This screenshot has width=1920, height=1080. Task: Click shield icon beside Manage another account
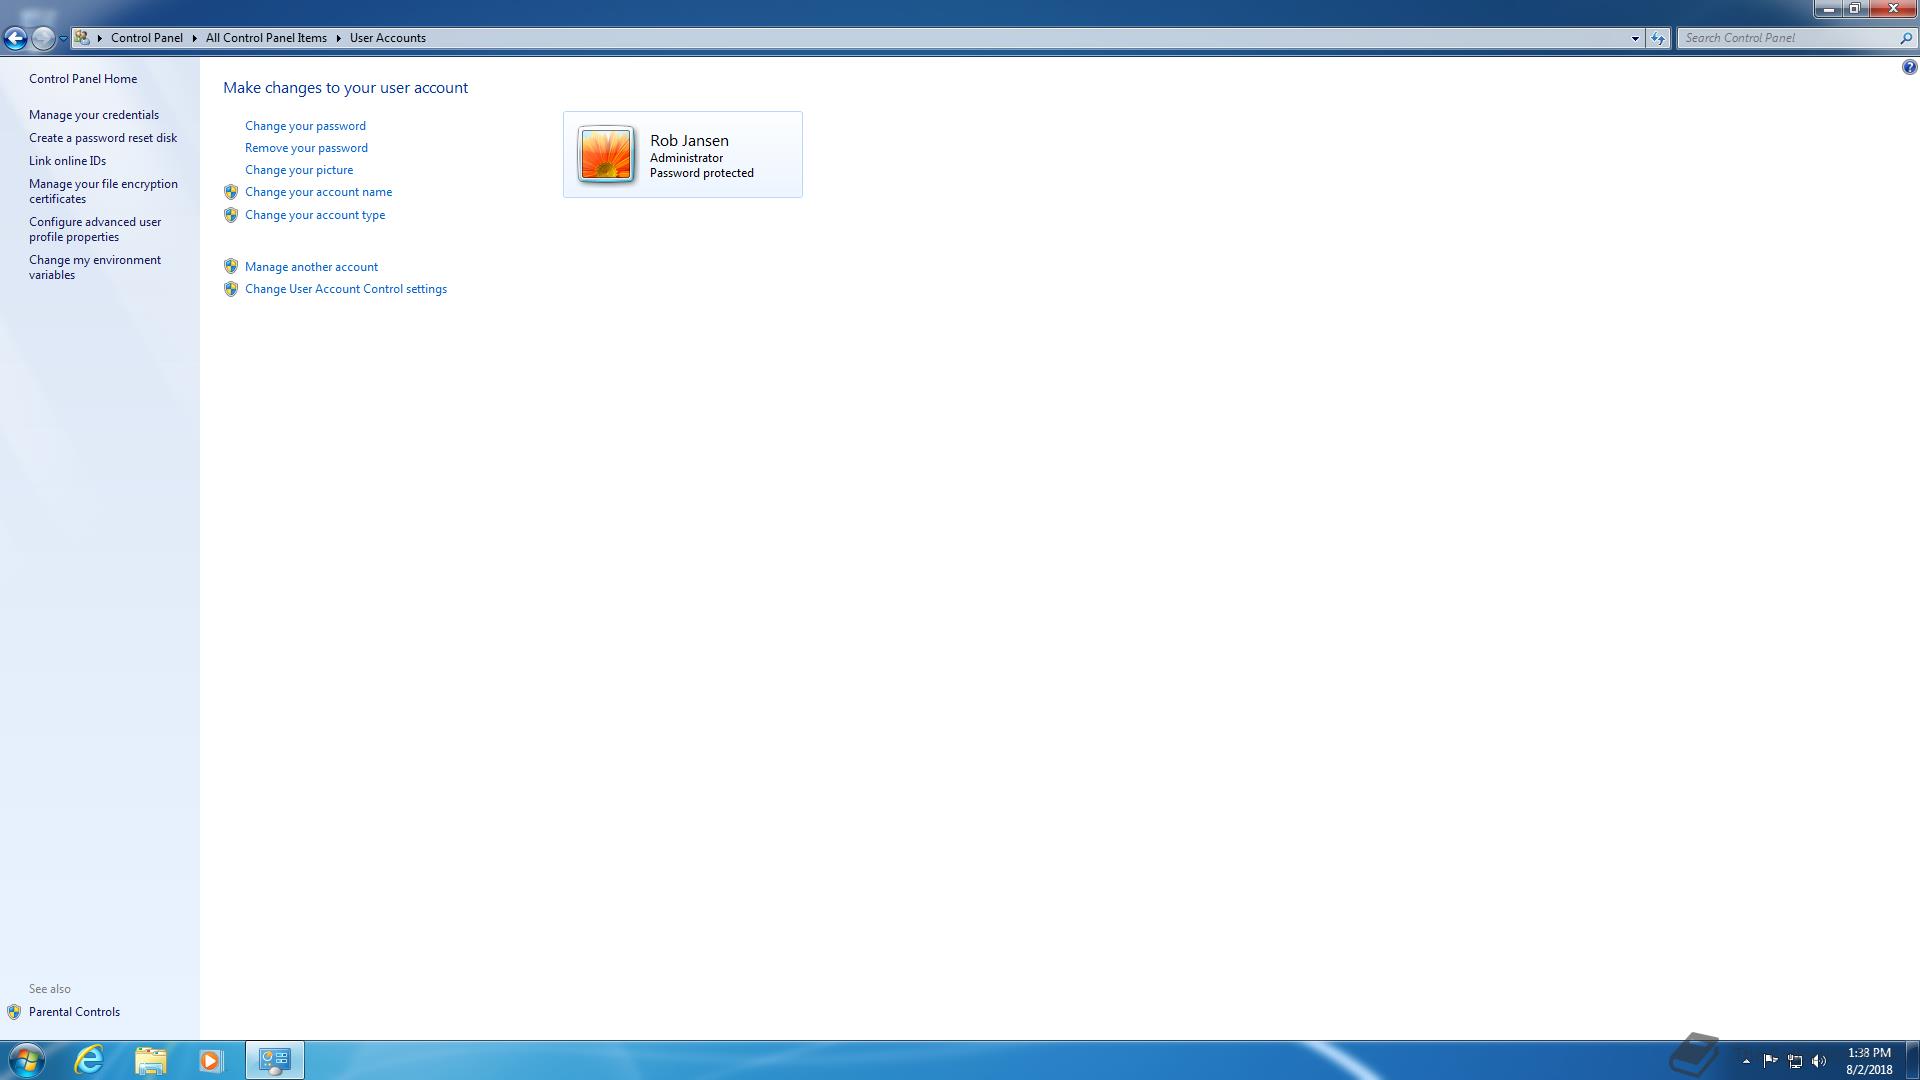[231, 266]
